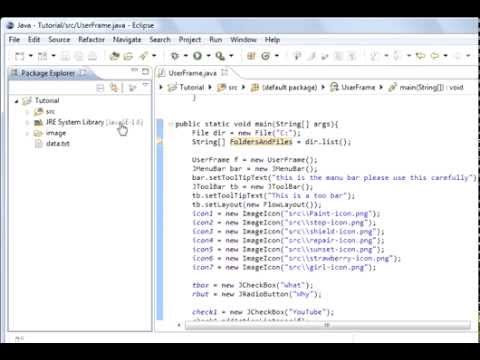Close the UserFrame.java editor tab
The width and height of the screenshot is (480, 360).
pyautogui.click(x=225, y=72)
